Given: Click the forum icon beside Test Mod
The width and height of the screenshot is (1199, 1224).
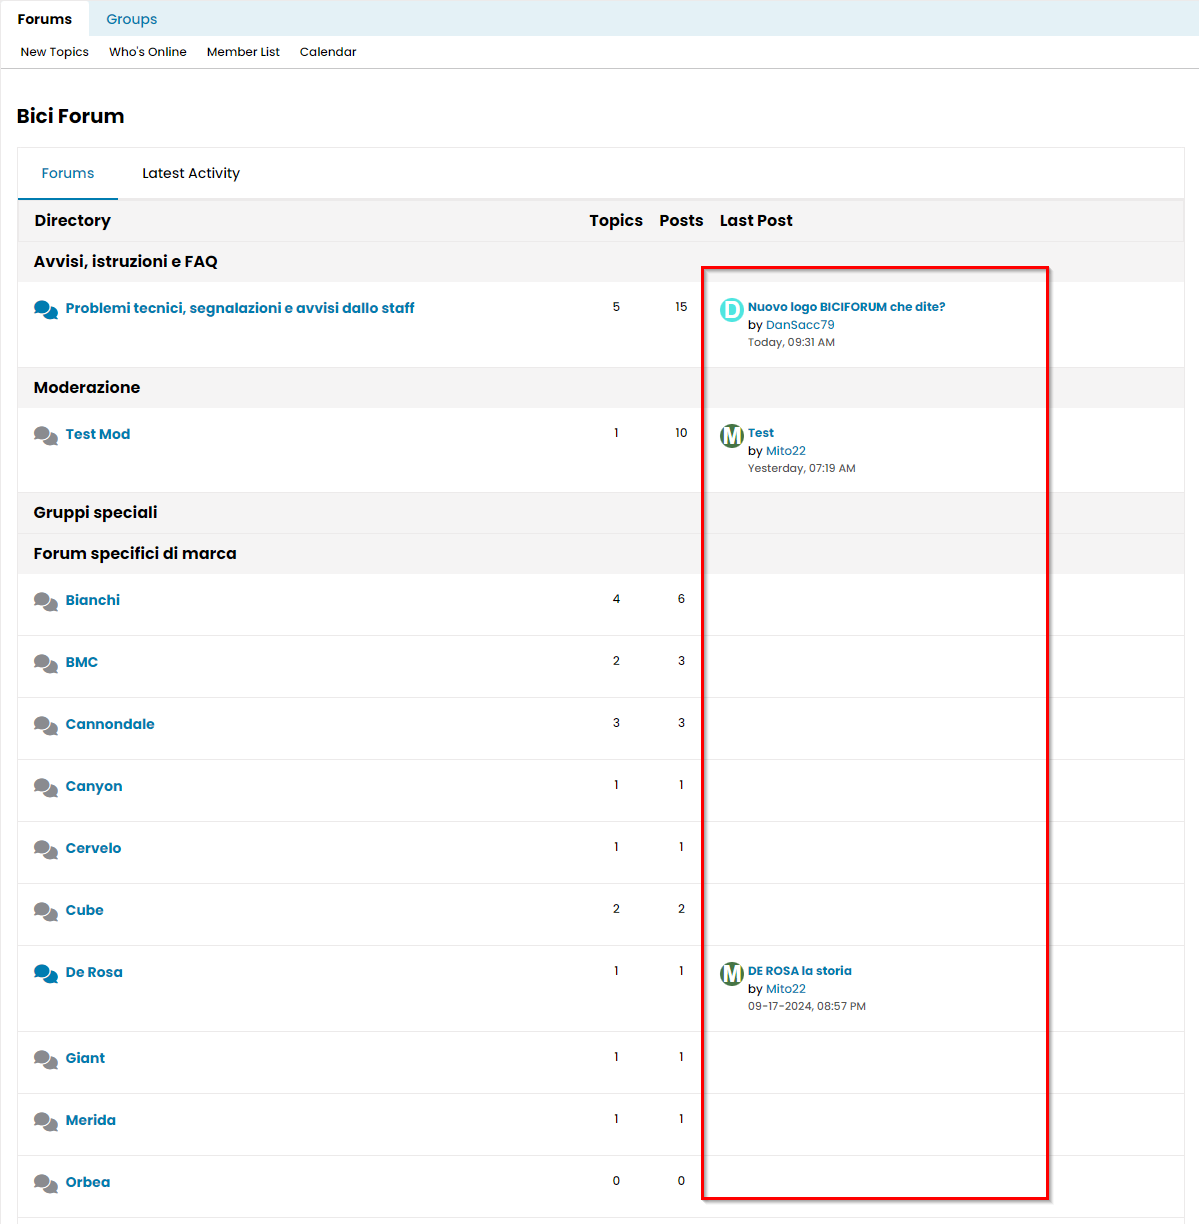Looking at the screenshot, I should (x=45, y=435).
